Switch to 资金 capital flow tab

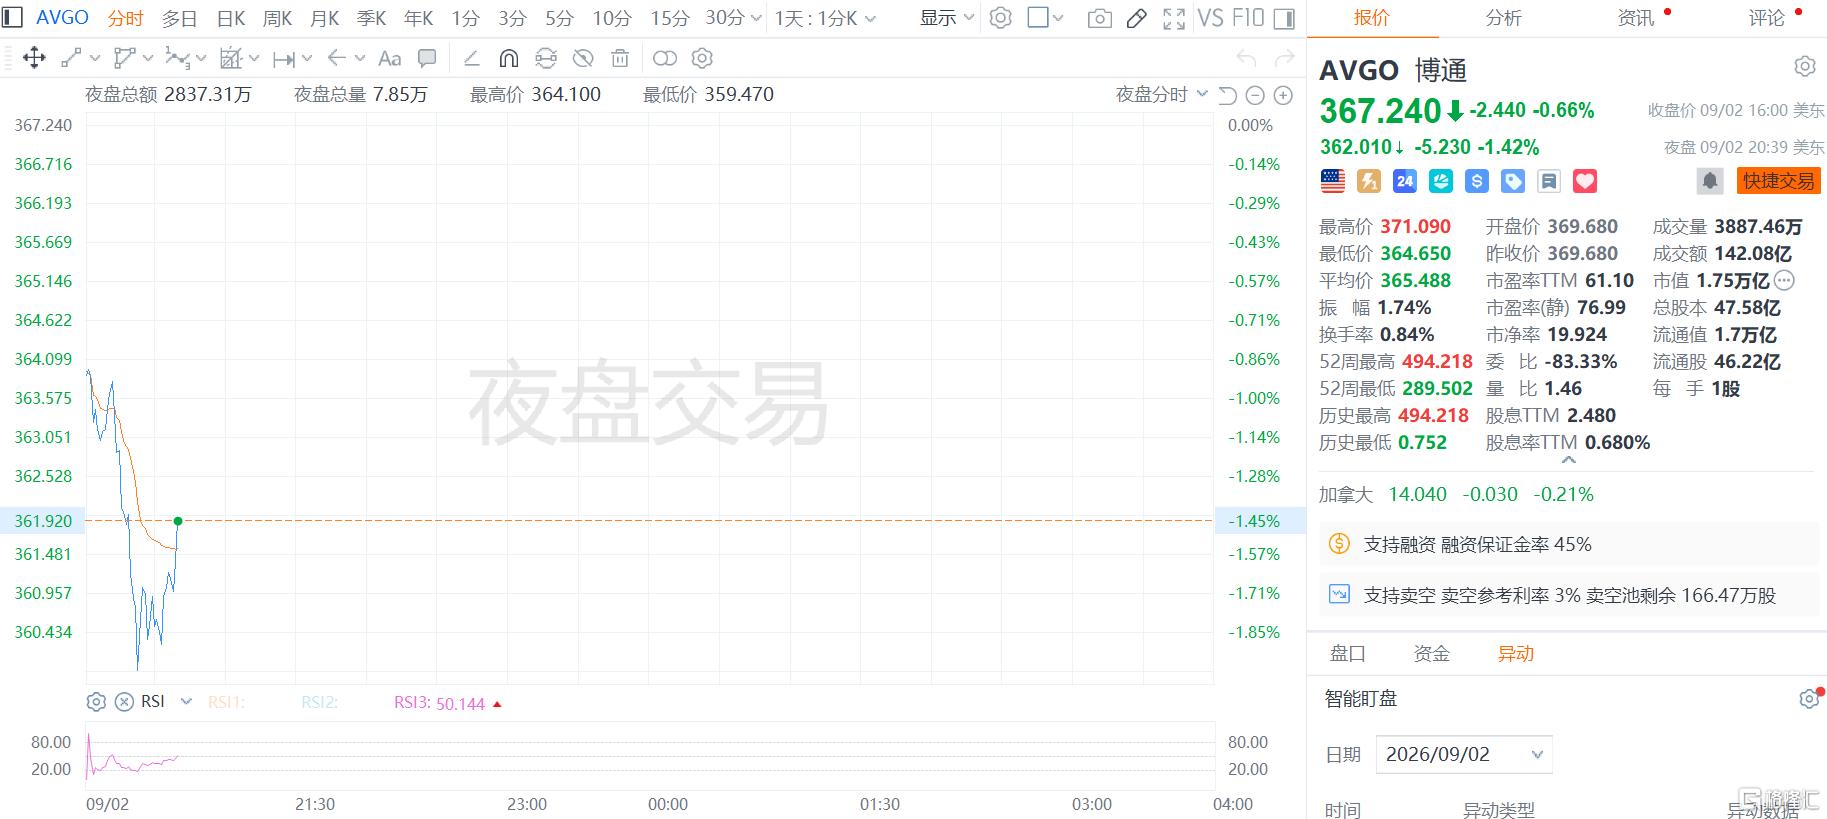[1432, 654]
